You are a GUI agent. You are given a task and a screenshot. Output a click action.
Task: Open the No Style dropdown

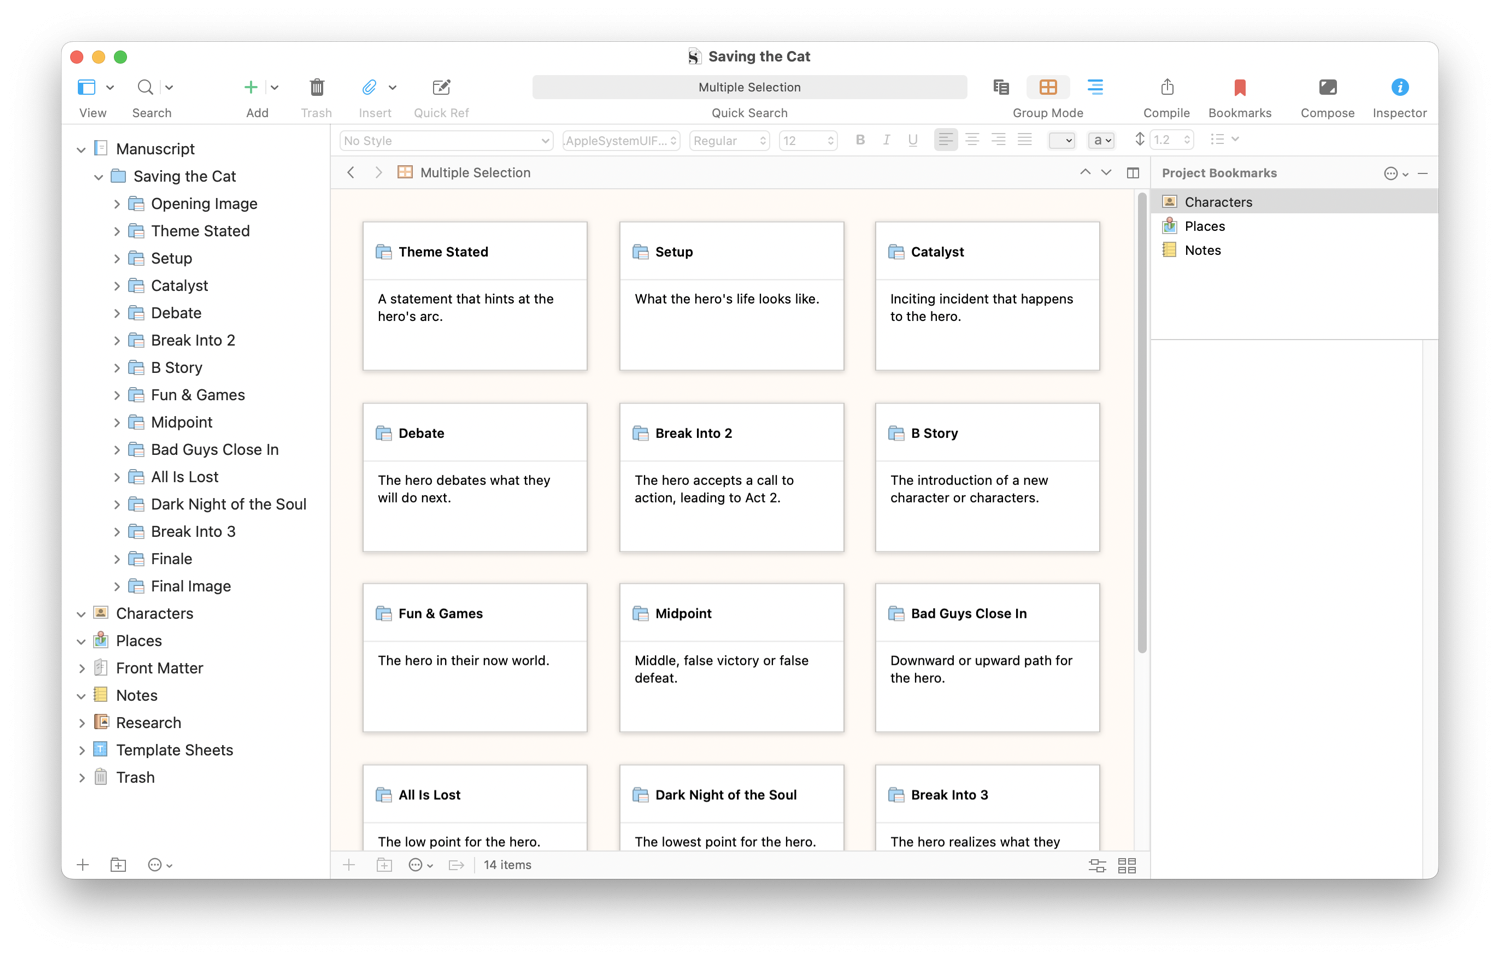(446, 141)
